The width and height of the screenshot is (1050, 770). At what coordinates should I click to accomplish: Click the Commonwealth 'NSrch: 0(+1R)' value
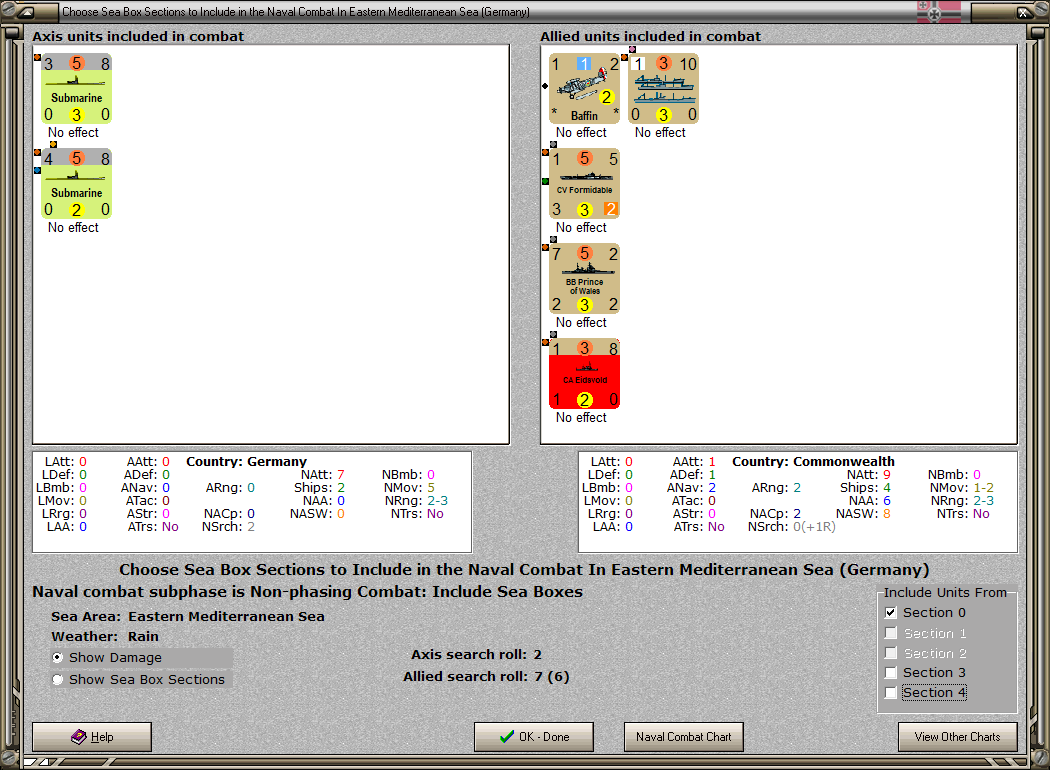pyautogui.click(x=792, y=527)
